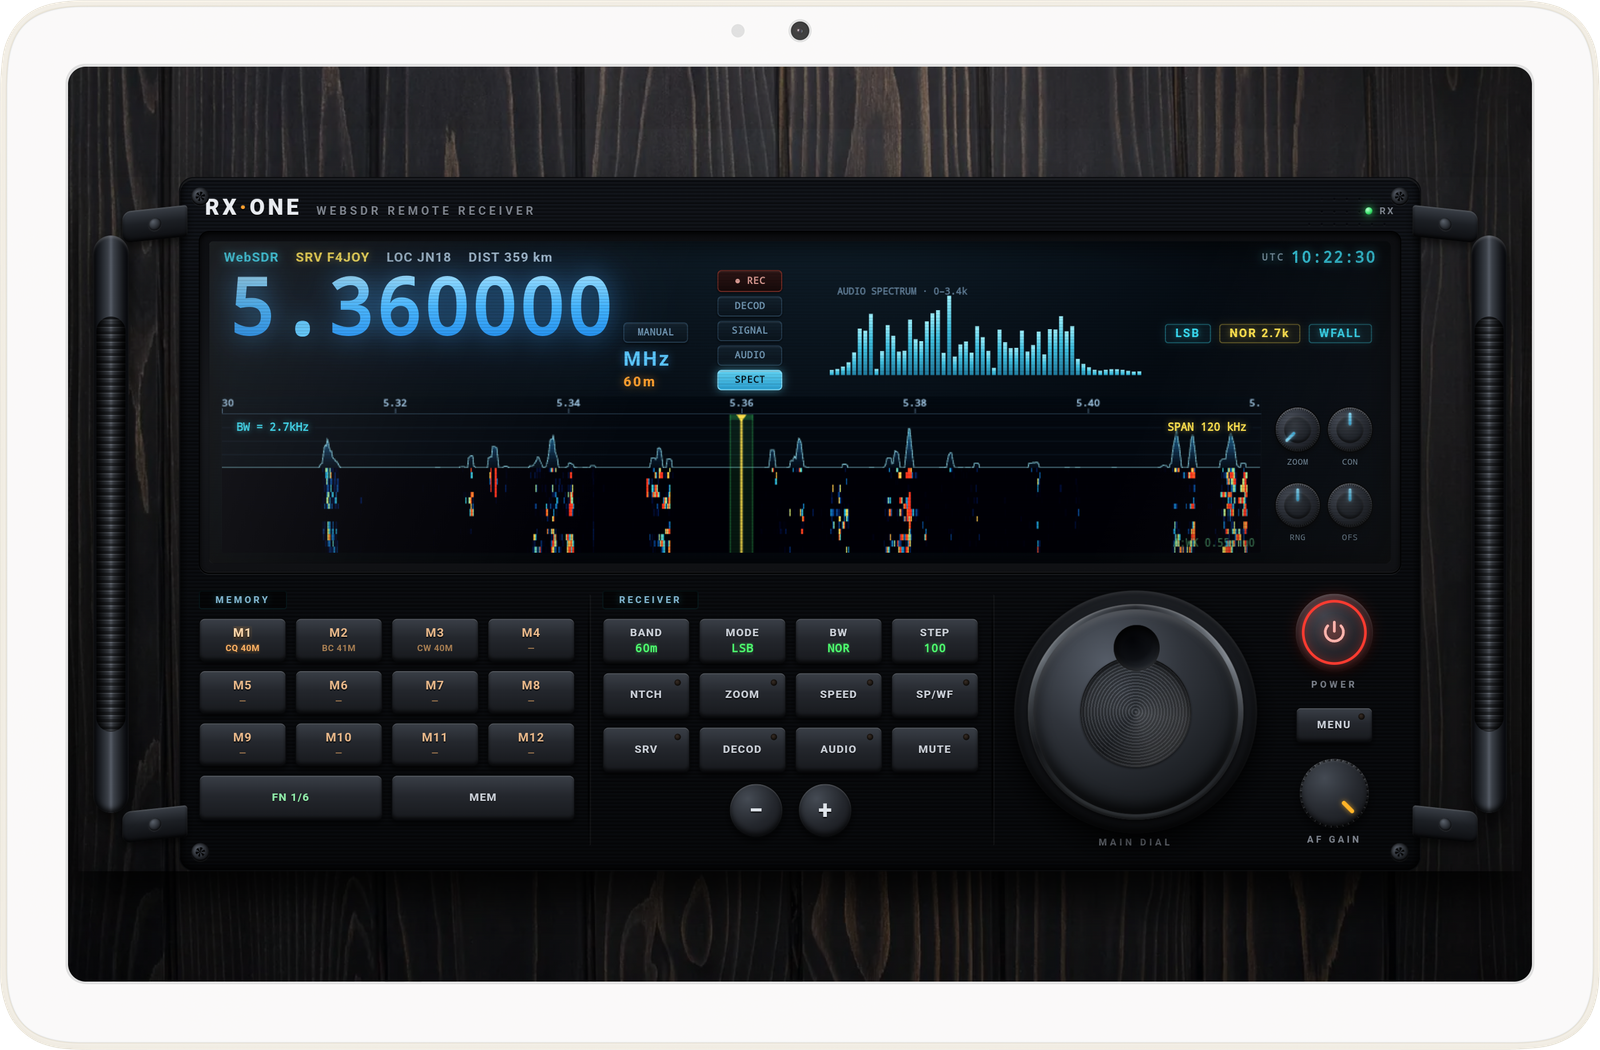The image size is (1600, 1050).
Task: Change band with the BAND 60m button
Action: [x=646, y=640]
